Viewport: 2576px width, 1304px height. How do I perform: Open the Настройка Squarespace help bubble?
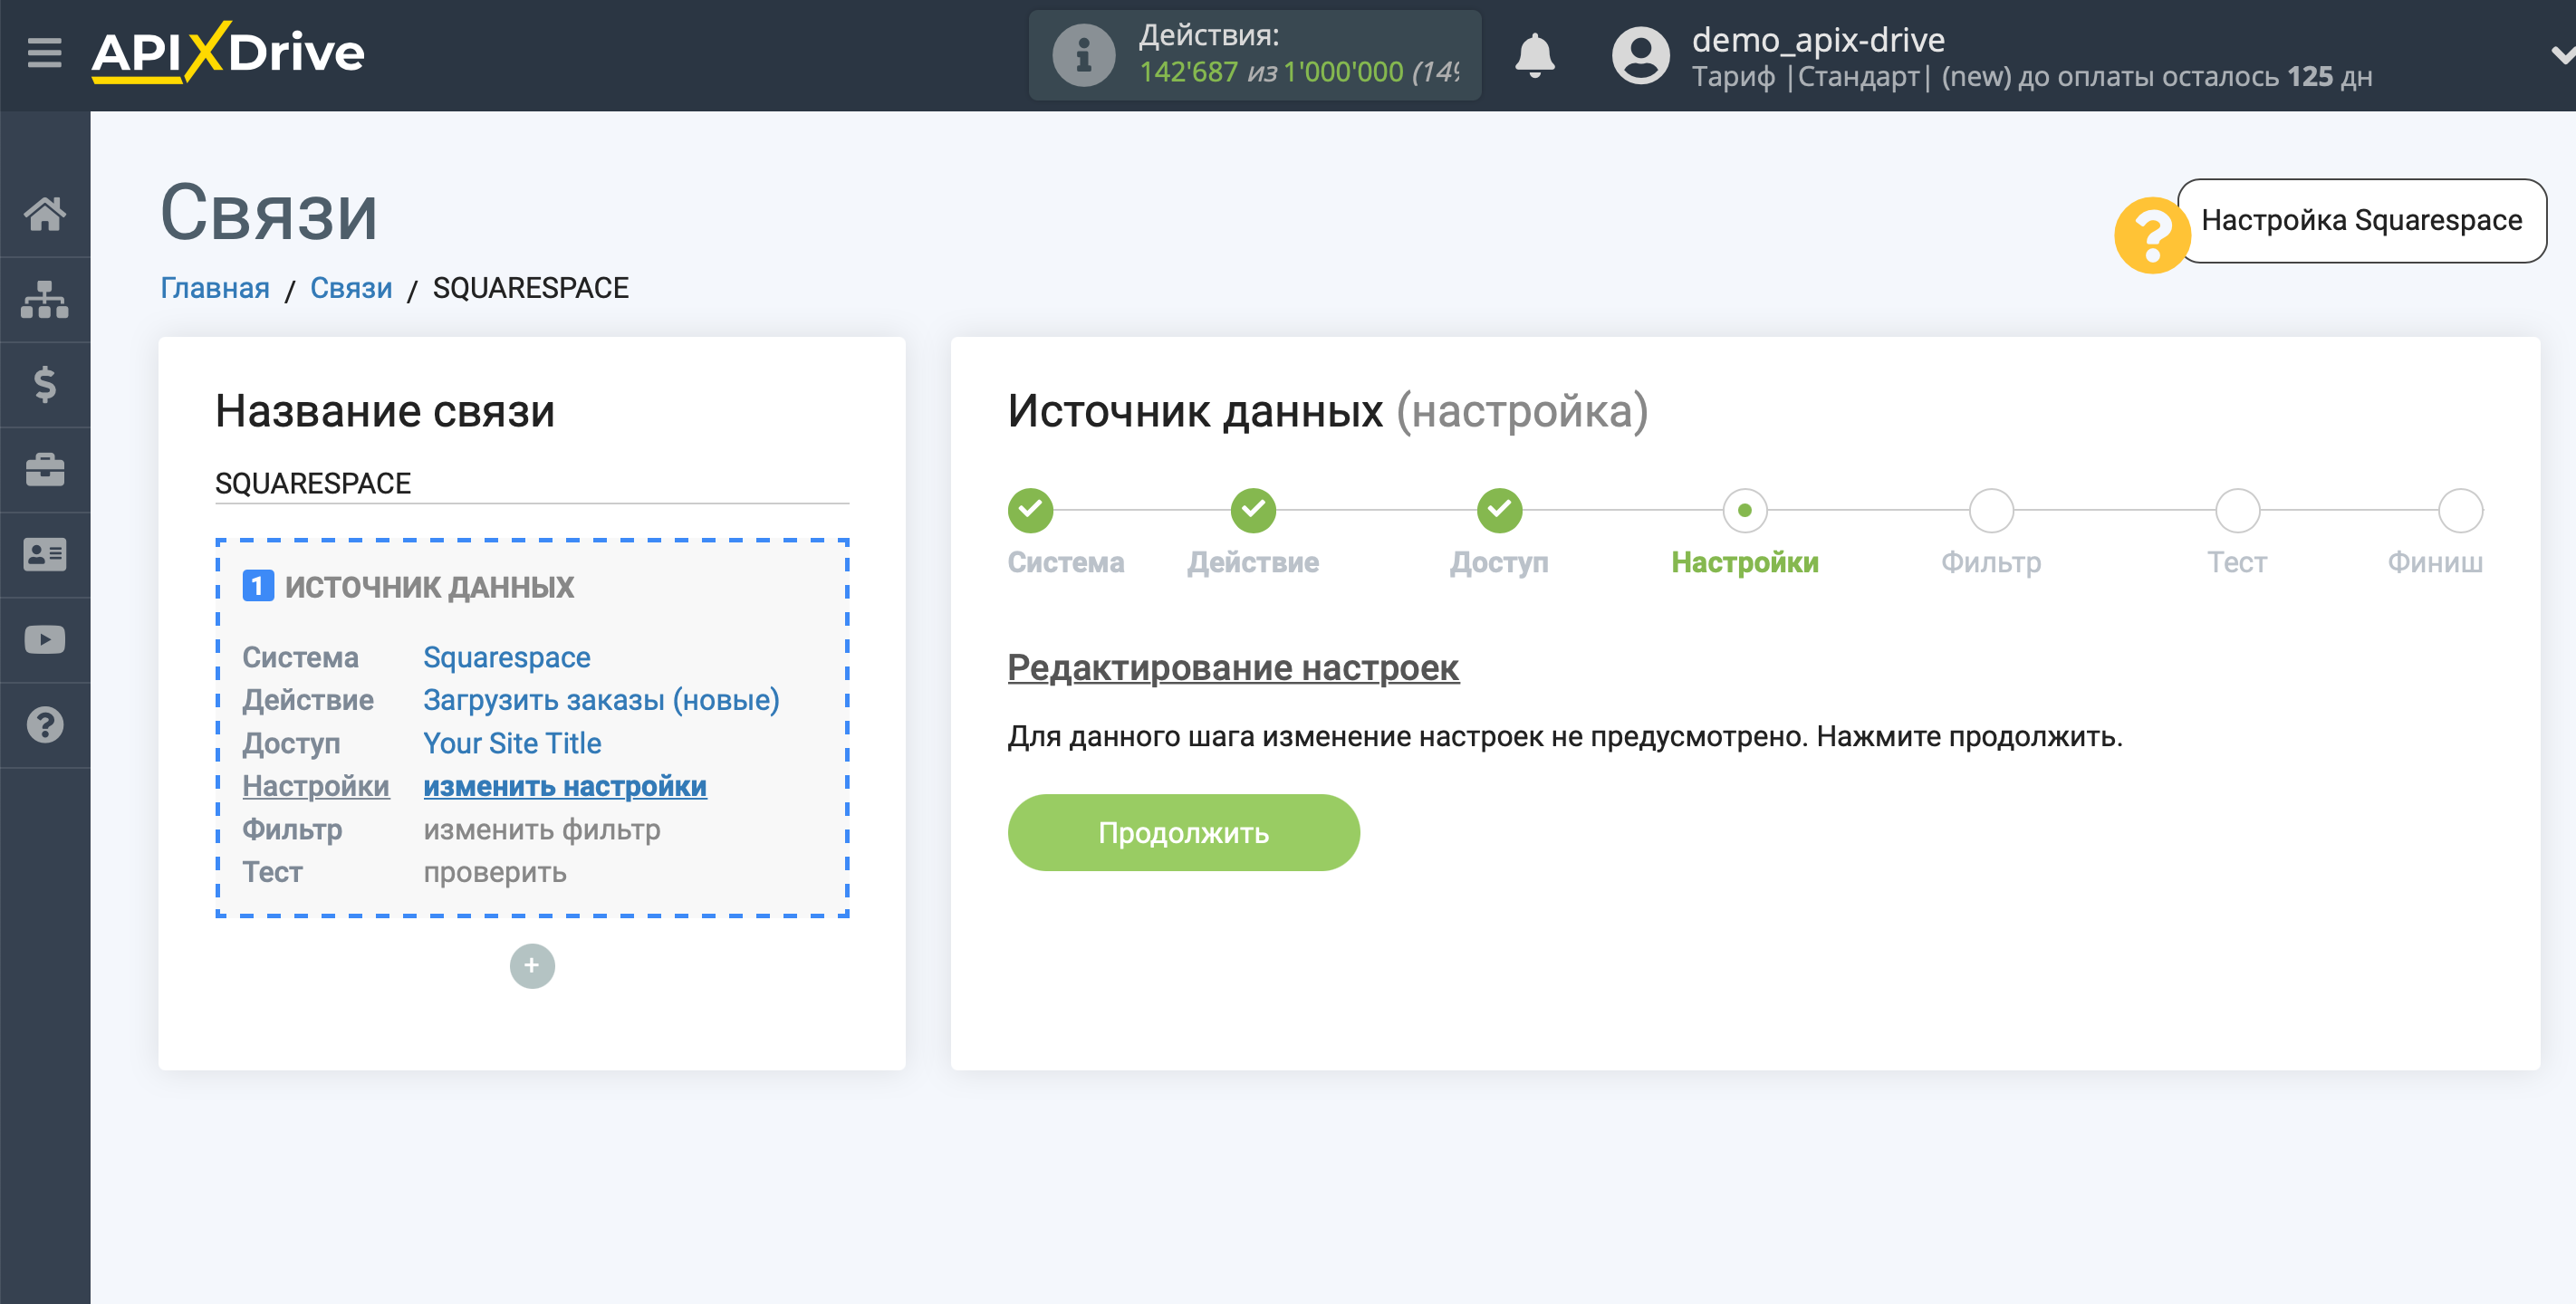pyautogui.click(x=2361, y=220)
